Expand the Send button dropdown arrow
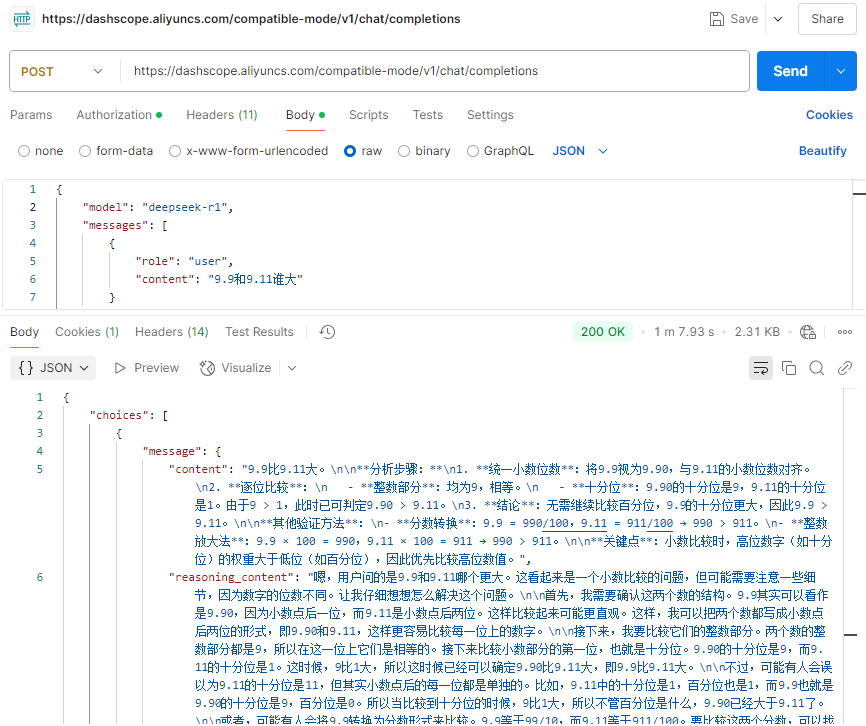866x726 pixels. coord(840,71)
